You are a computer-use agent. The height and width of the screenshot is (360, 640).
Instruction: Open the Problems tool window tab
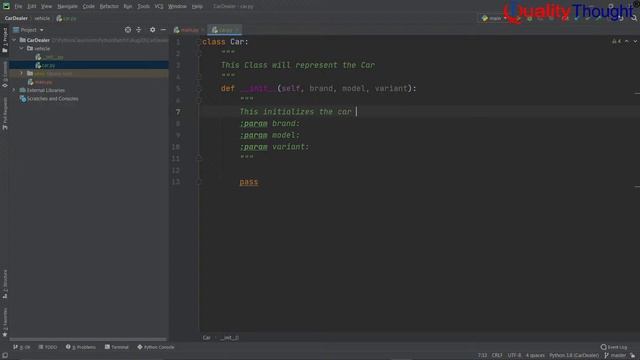(x=80, y=347)
